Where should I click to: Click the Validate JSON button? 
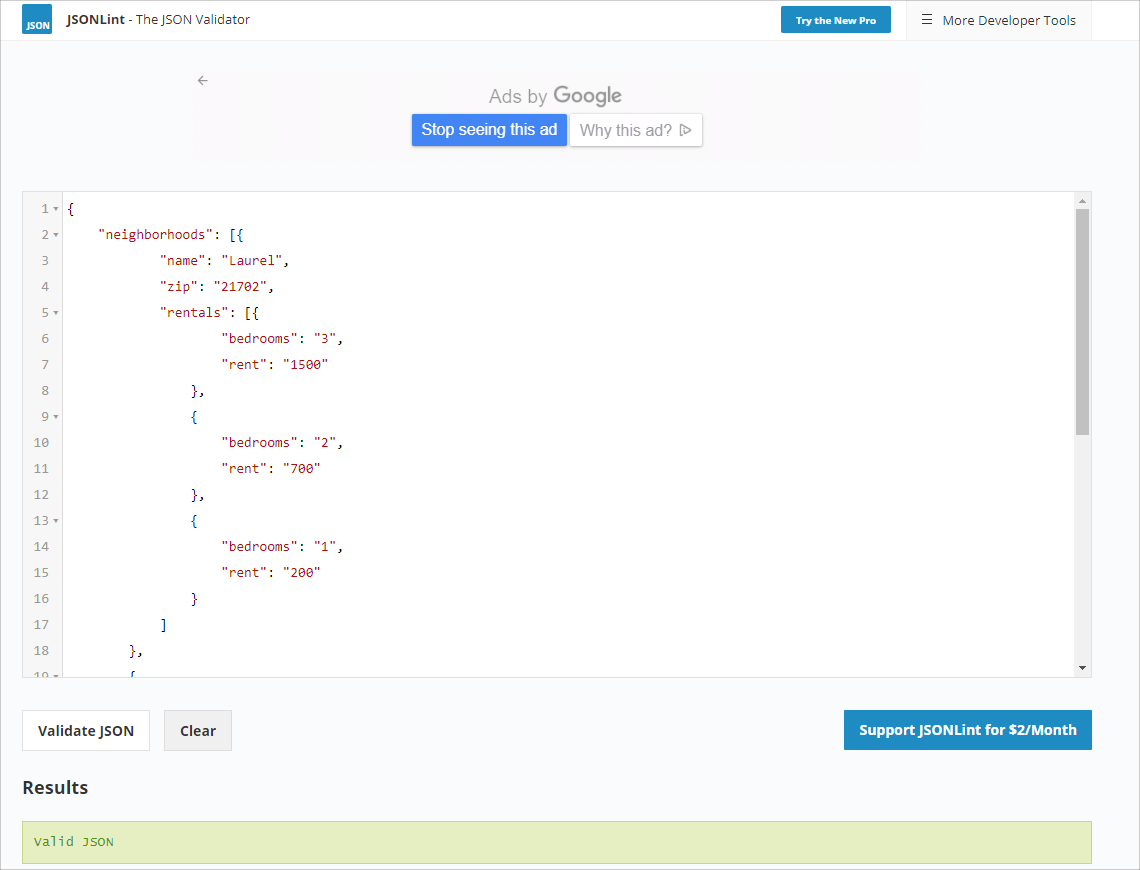click(86, 730)
